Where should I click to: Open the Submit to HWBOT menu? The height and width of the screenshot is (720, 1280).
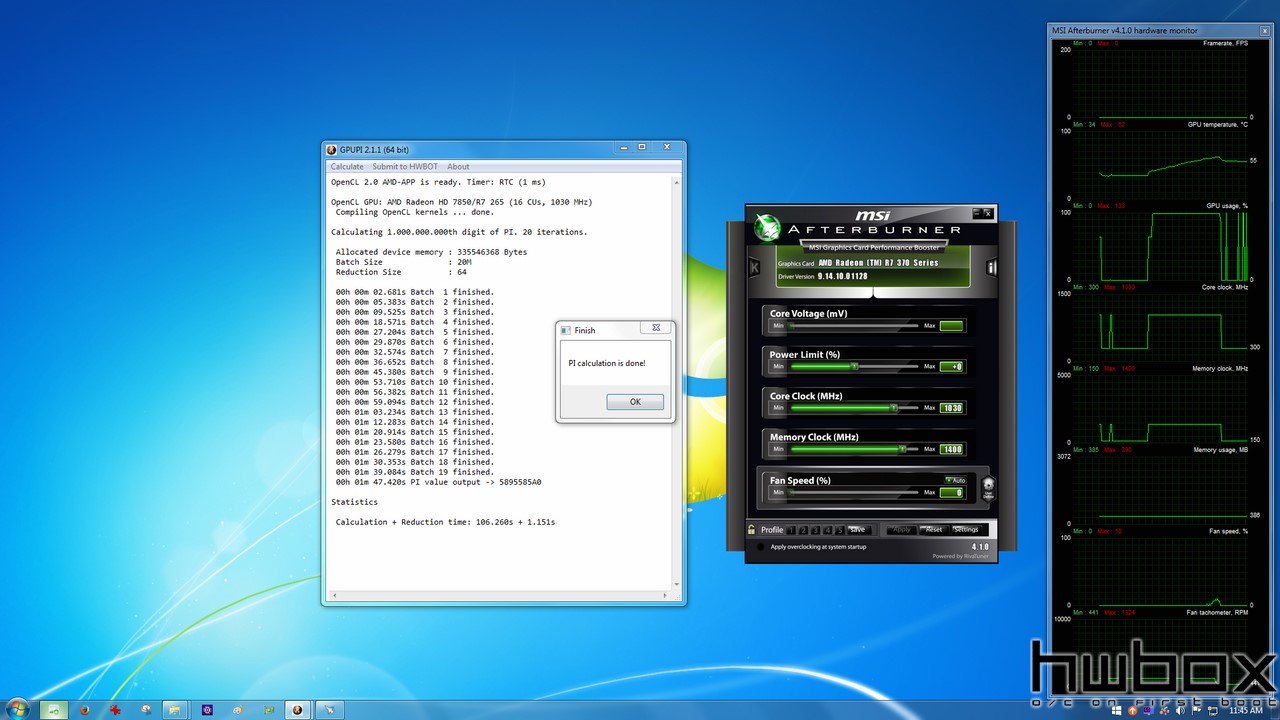[405, 167]
